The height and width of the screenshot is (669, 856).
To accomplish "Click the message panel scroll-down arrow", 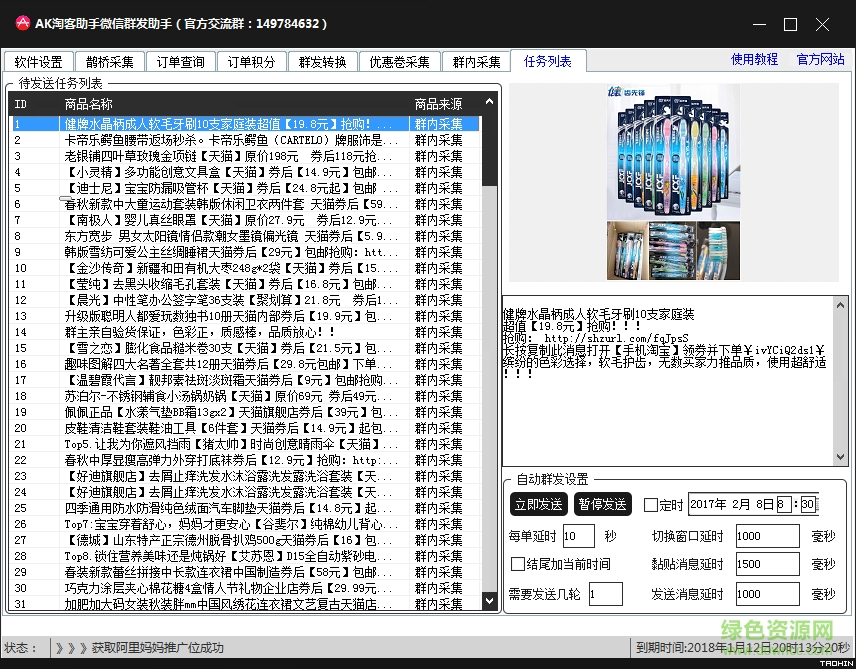I will click(838, 458).
